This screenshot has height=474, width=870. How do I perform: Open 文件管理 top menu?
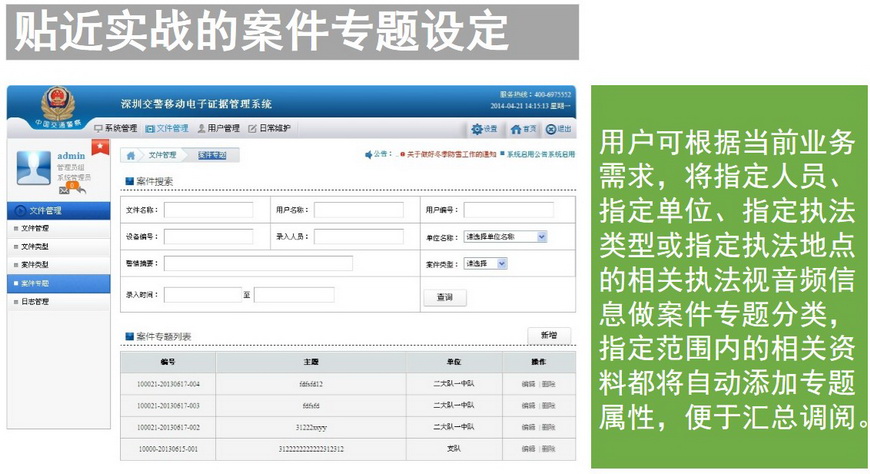[x=167, y=128]
